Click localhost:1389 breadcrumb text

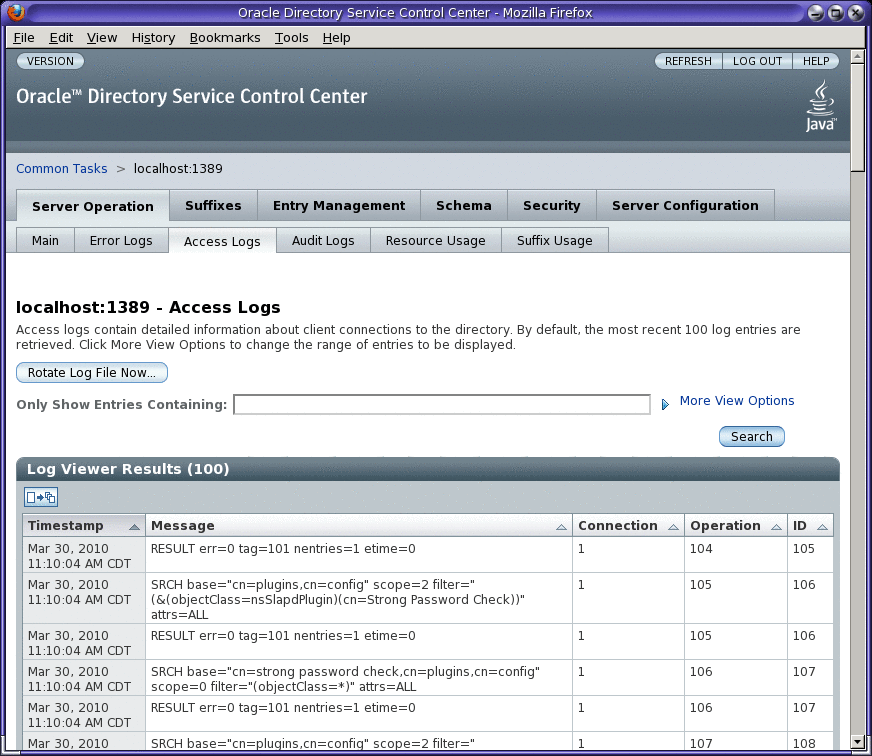pos(178,169)
